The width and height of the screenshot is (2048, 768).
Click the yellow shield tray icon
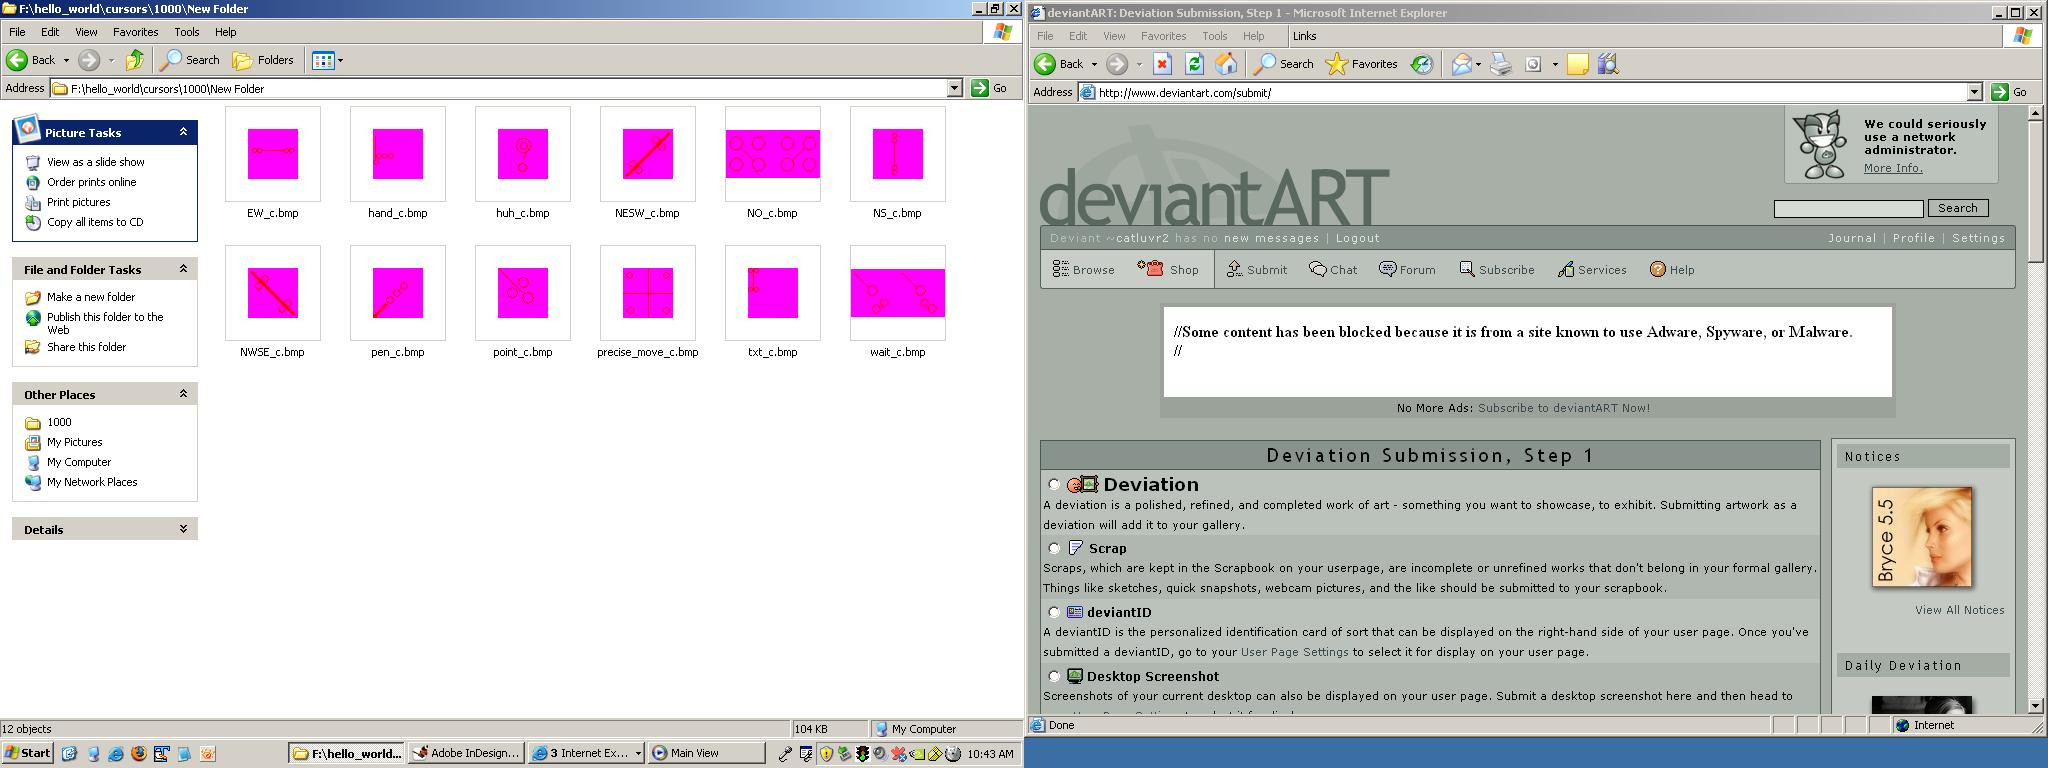coord(826,754)
